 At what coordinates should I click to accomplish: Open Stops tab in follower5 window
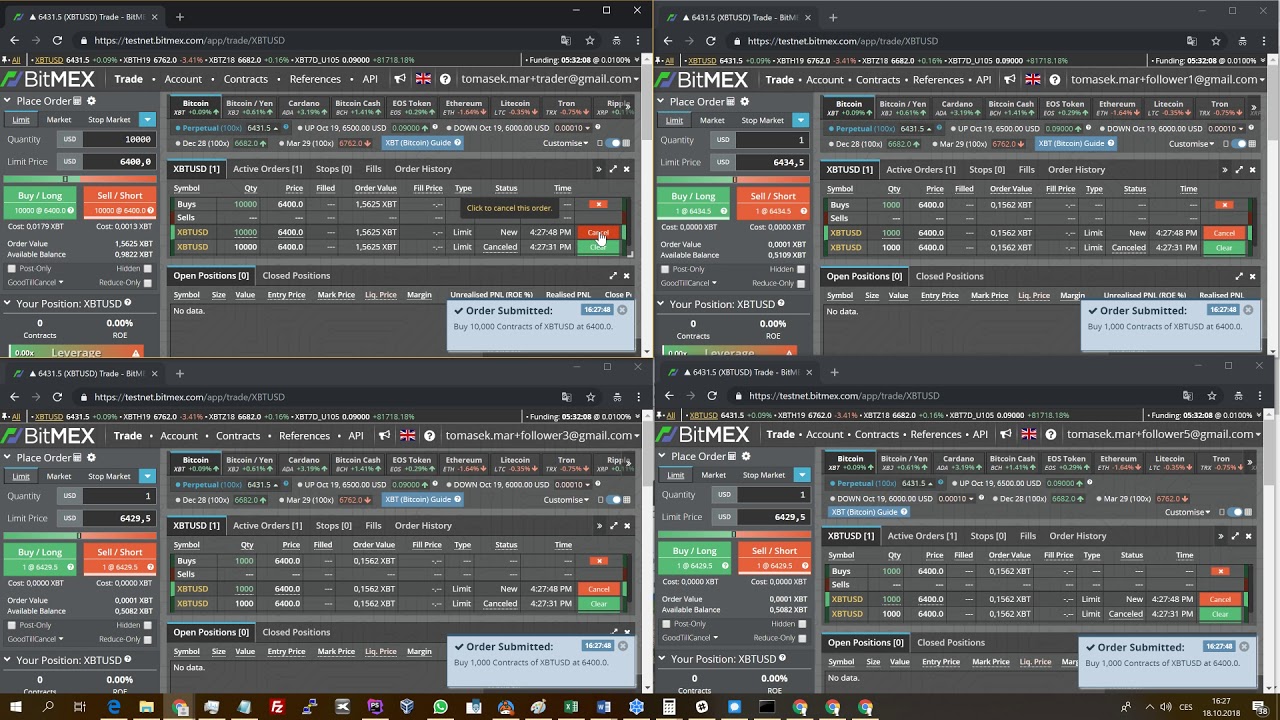988,536
